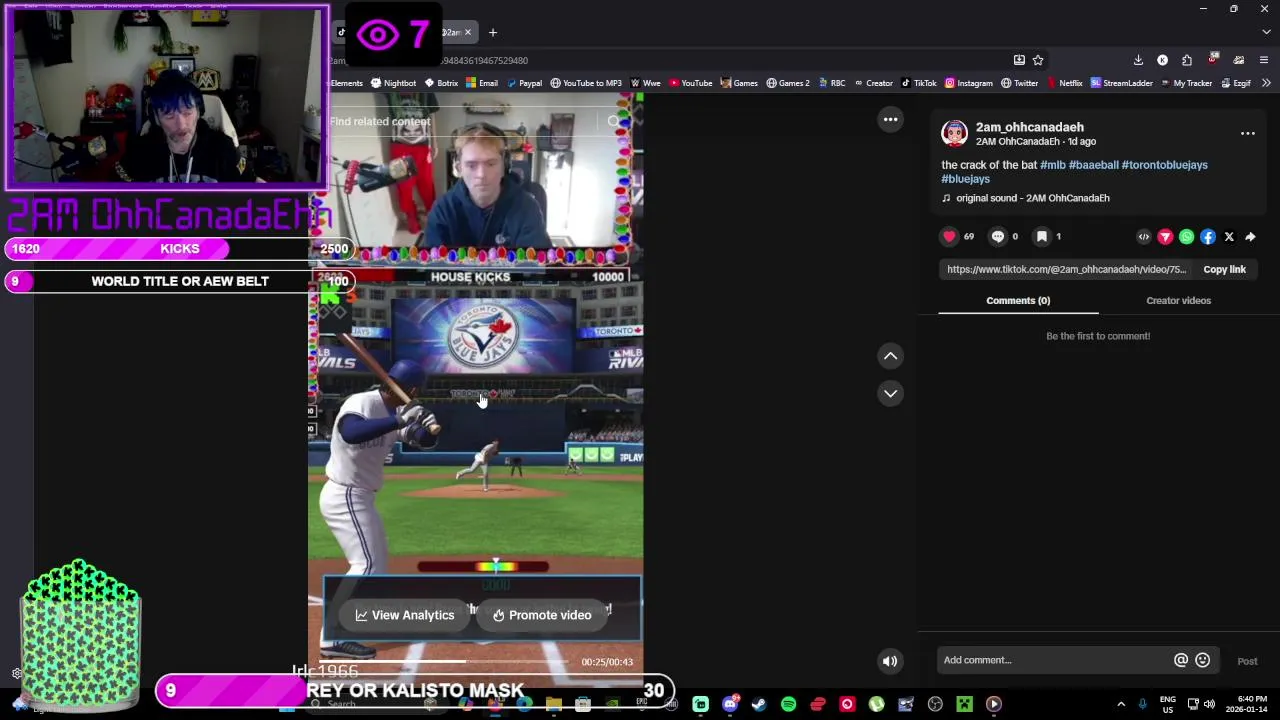1280x720 pixels.
Task: Get the embed code icon
Action: click(x=1144, y=237)
